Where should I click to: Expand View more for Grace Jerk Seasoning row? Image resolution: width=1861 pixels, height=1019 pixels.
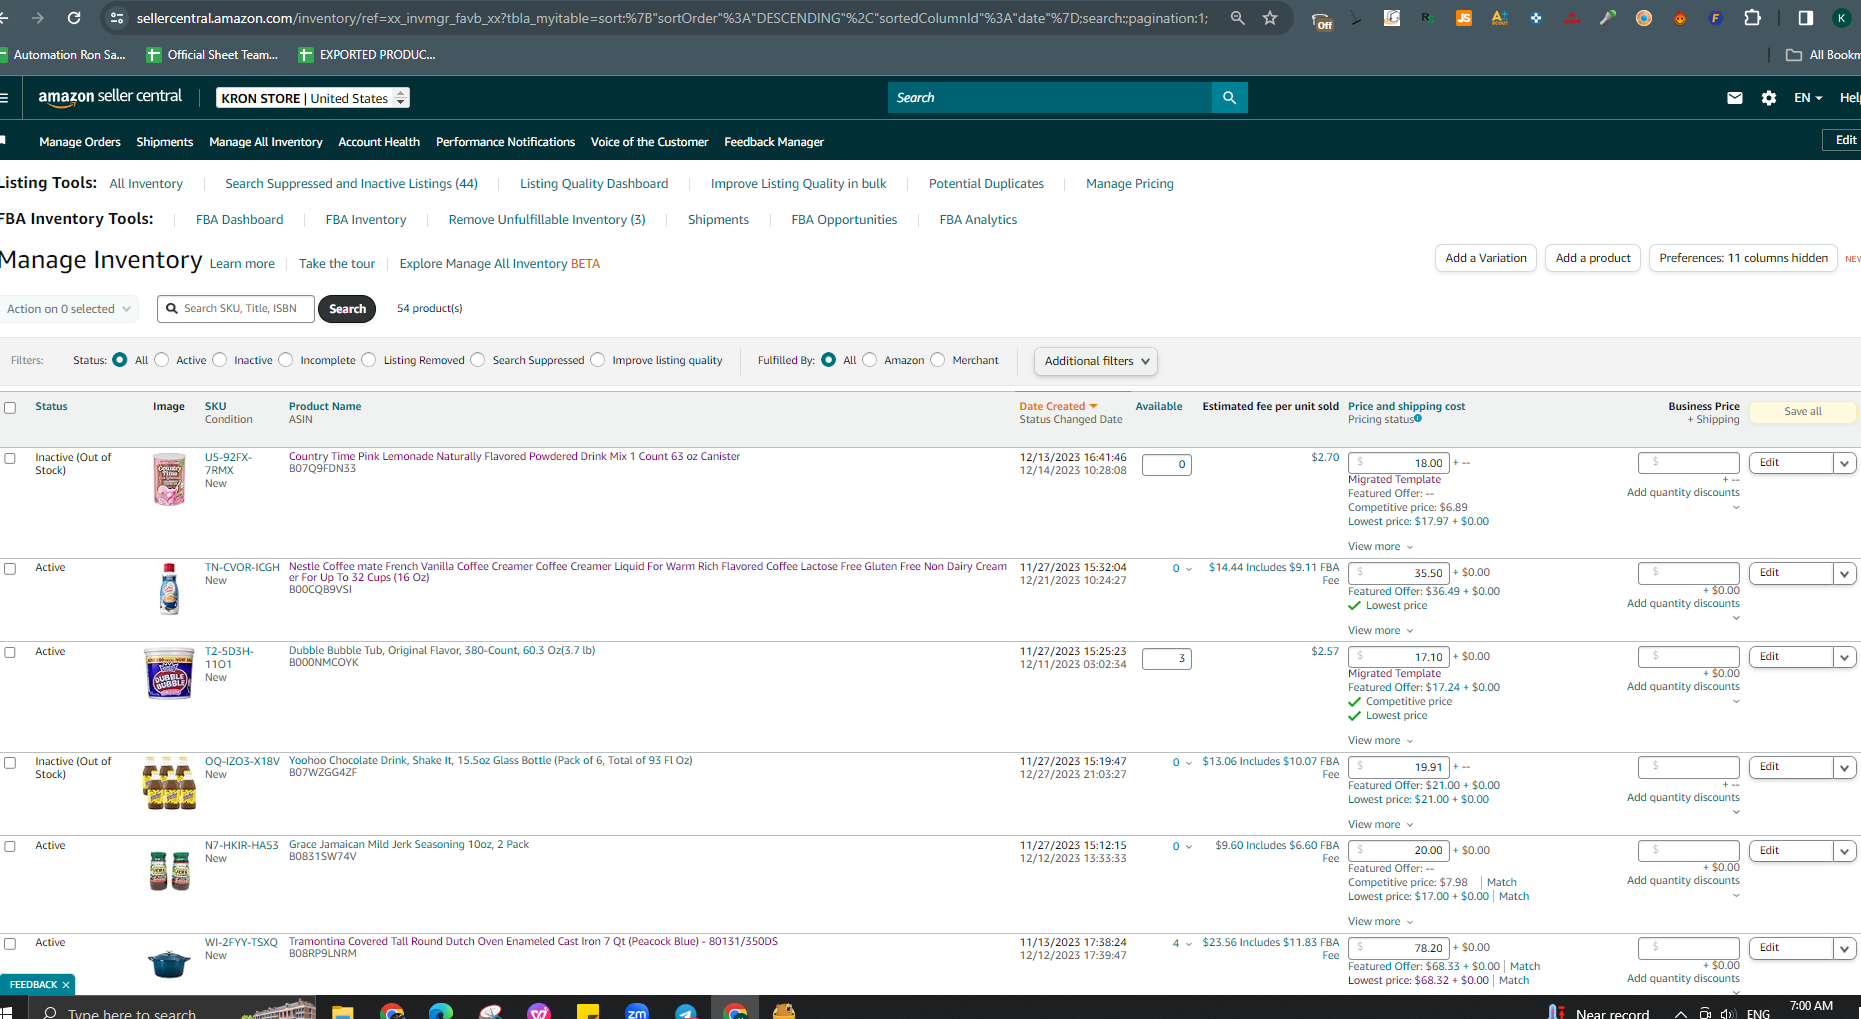click(1380, 922)
